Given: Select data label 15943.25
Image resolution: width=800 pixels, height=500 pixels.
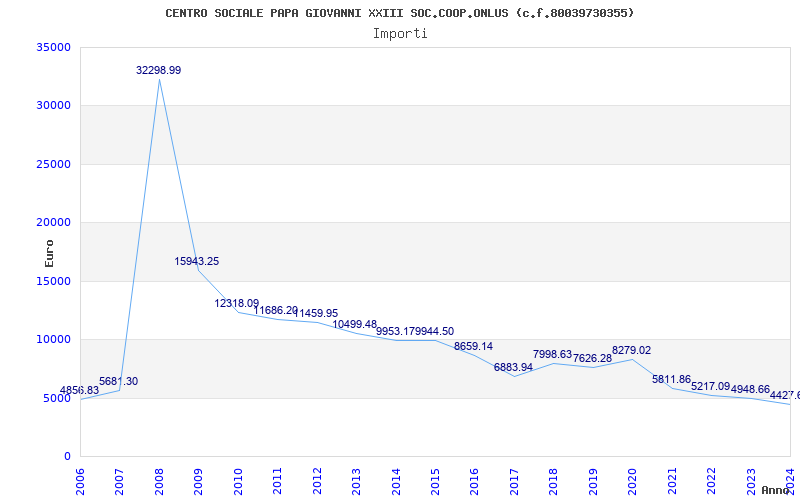Looking at the screenshot, I should (197, 261).
